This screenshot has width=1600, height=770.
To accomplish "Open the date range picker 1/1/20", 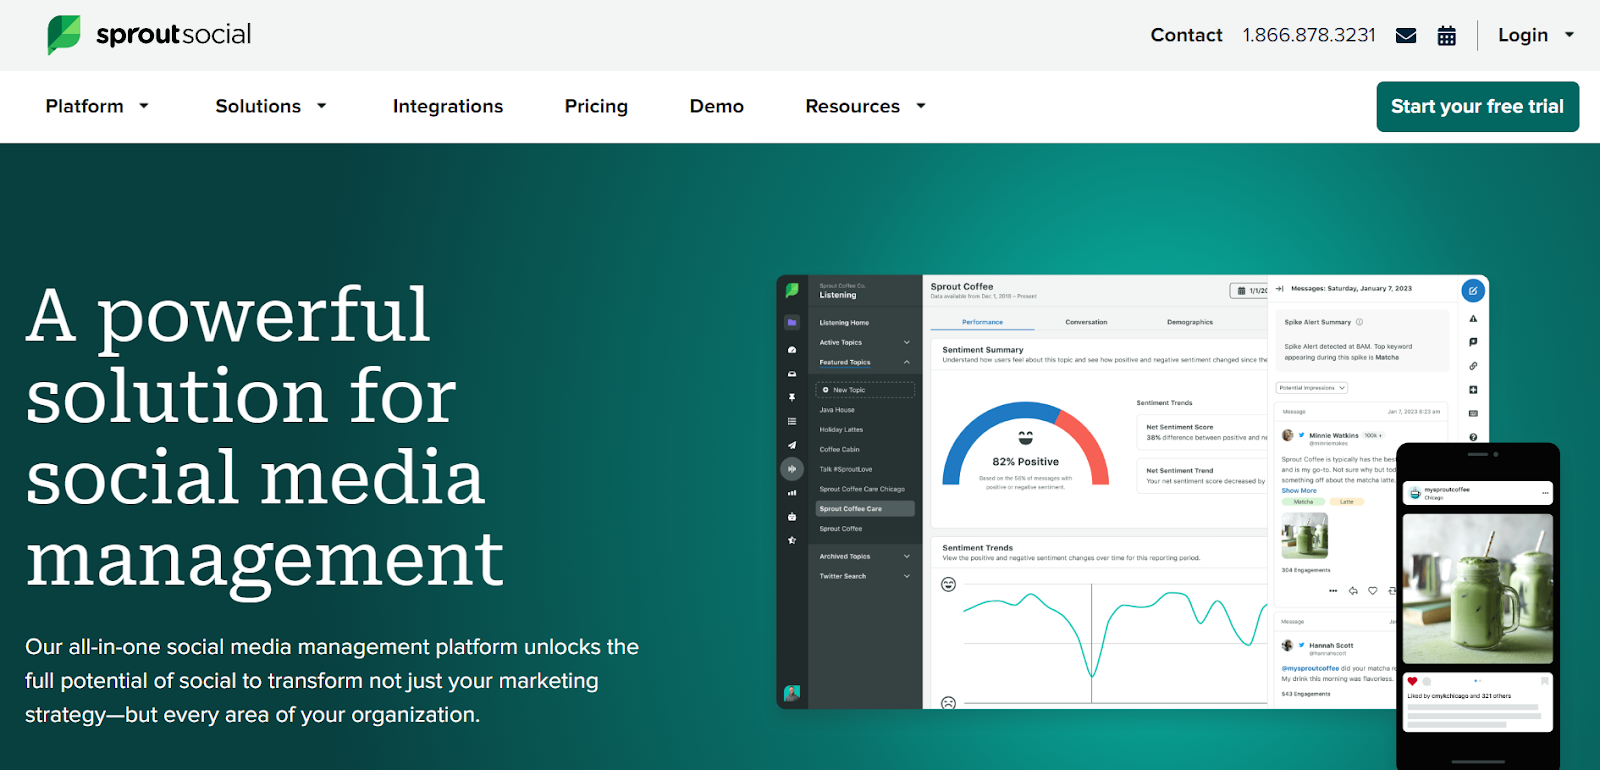I will click(x=1249, y=291).
